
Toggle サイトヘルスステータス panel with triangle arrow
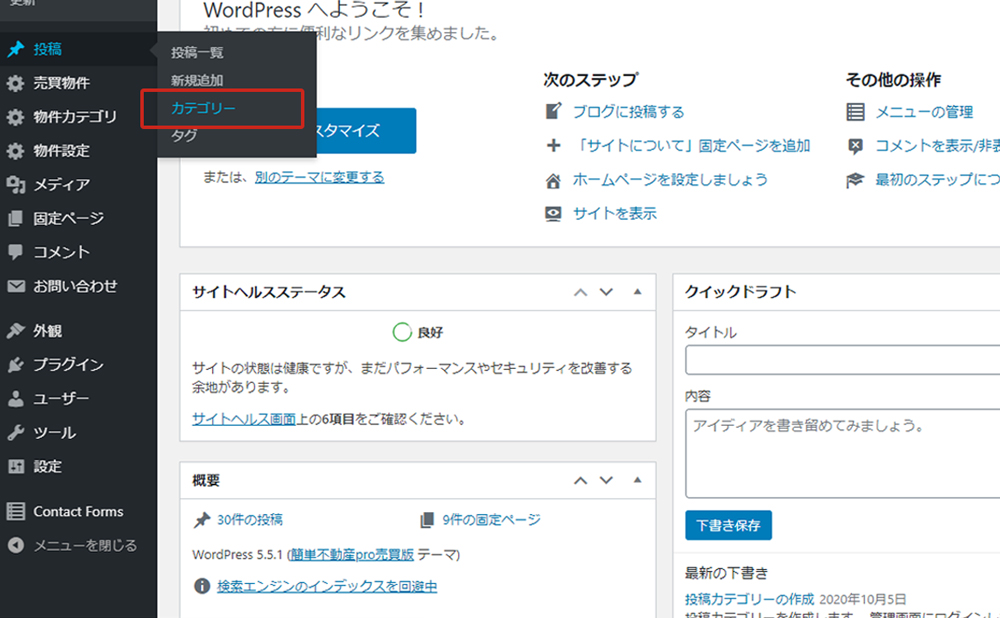[x=637, y=292]
